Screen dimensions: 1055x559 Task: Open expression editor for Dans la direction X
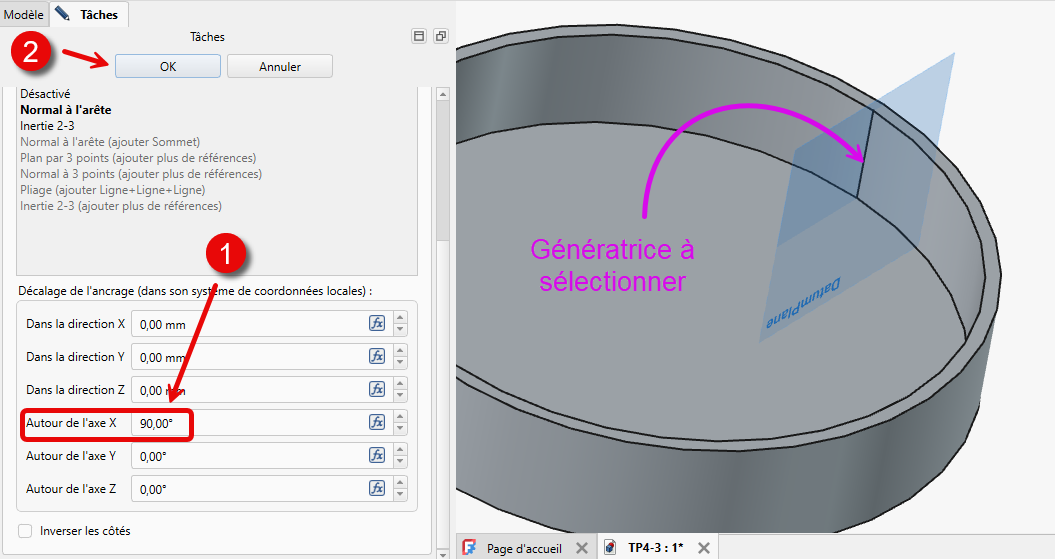click(x=377, y=323)
